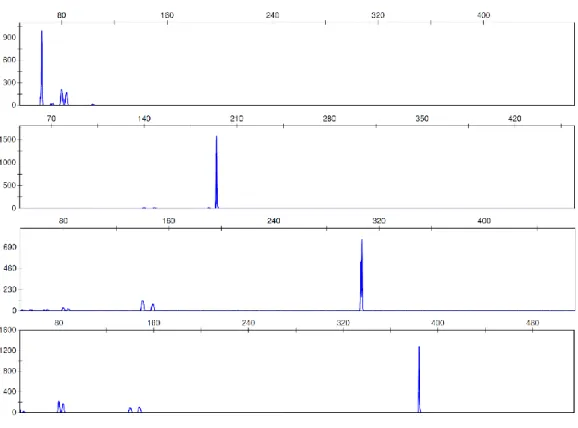Select the y-axis label "460" in the third panel
This screenshot has width=578, height=428.
pos(10,268)
